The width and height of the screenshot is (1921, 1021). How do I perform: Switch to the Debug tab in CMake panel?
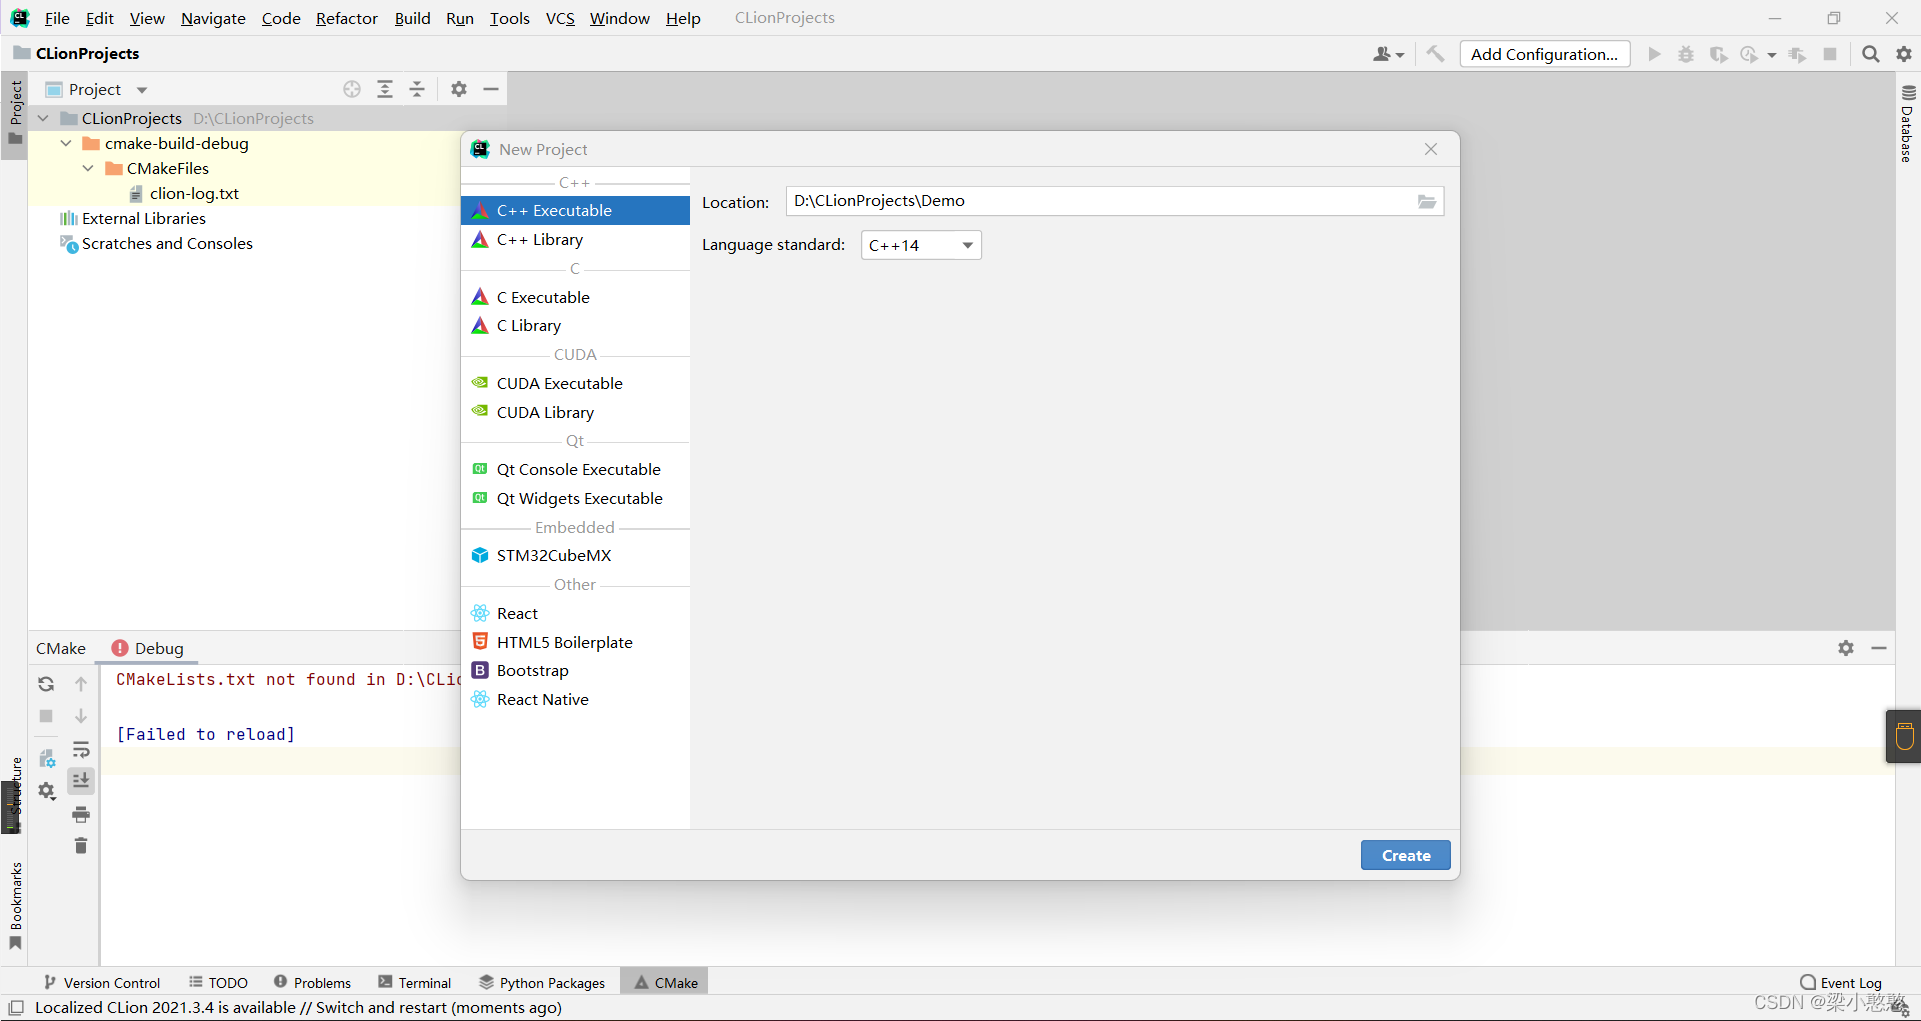148,648
